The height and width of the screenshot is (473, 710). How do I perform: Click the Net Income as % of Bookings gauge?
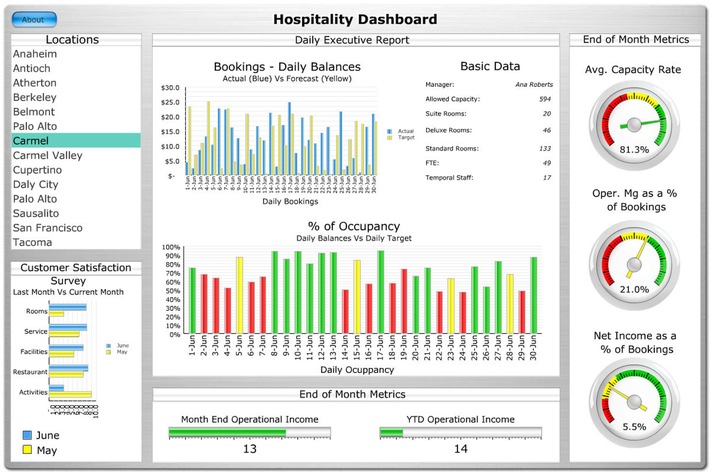(634, 402)
